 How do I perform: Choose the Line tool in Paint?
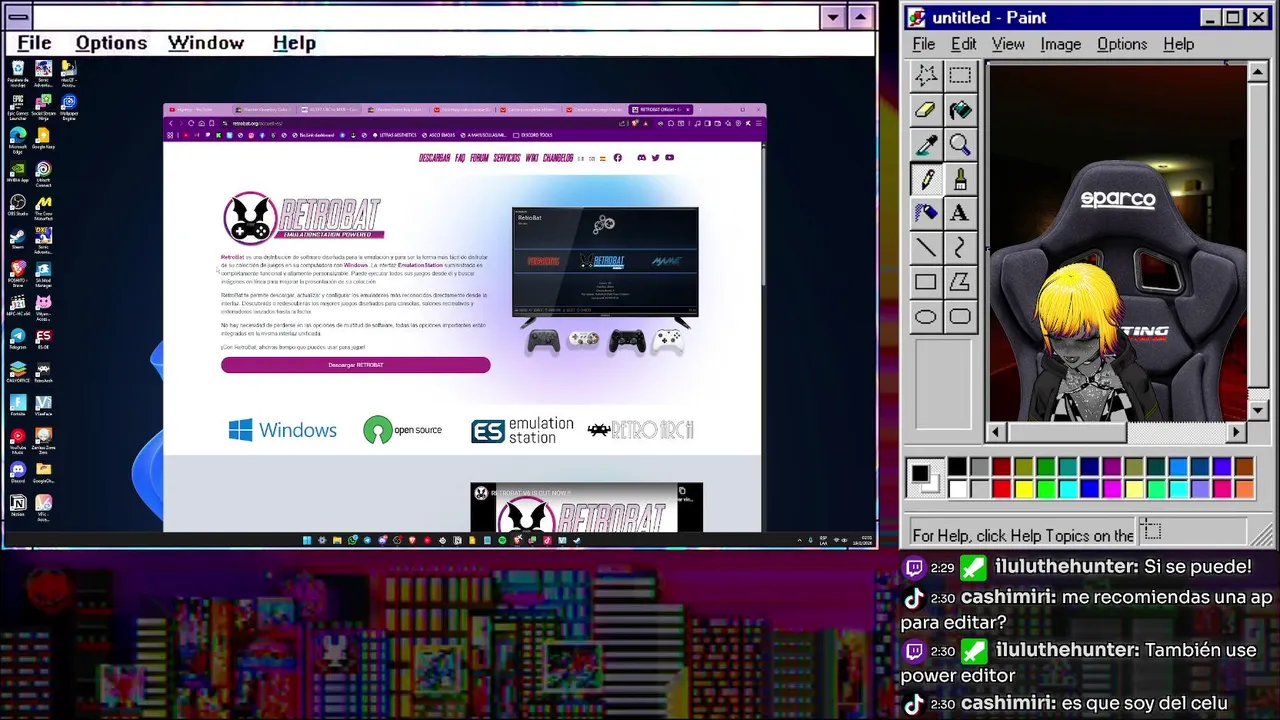(926, 247)
